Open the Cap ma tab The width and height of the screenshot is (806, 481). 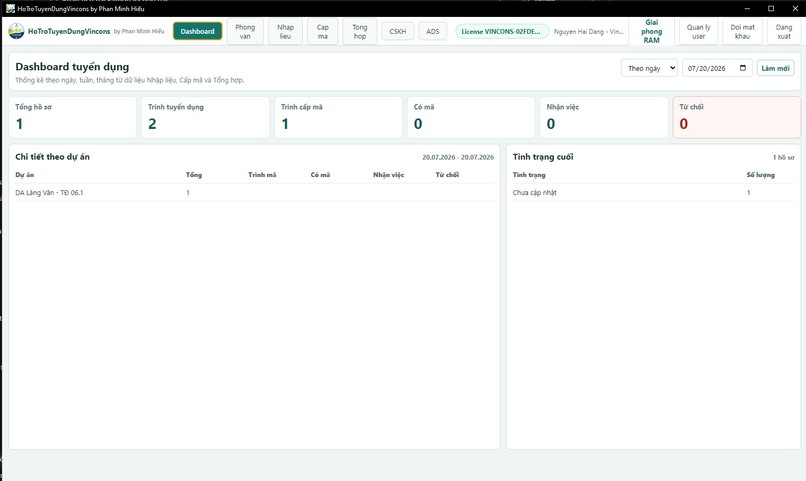(322, 31)
